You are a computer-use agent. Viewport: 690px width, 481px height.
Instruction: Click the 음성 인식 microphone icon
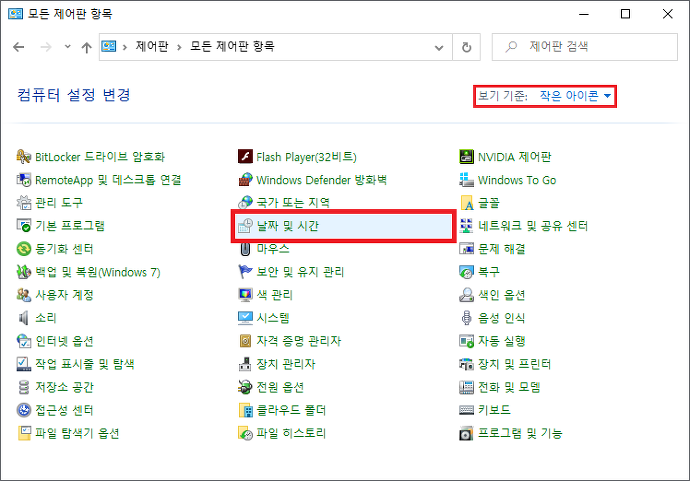466,318
